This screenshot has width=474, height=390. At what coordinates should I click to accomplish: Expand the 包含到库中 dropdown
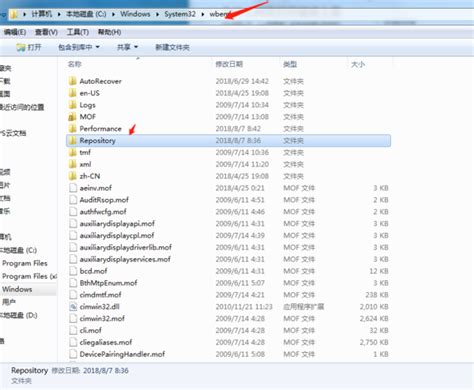click(x=79, y=47)
